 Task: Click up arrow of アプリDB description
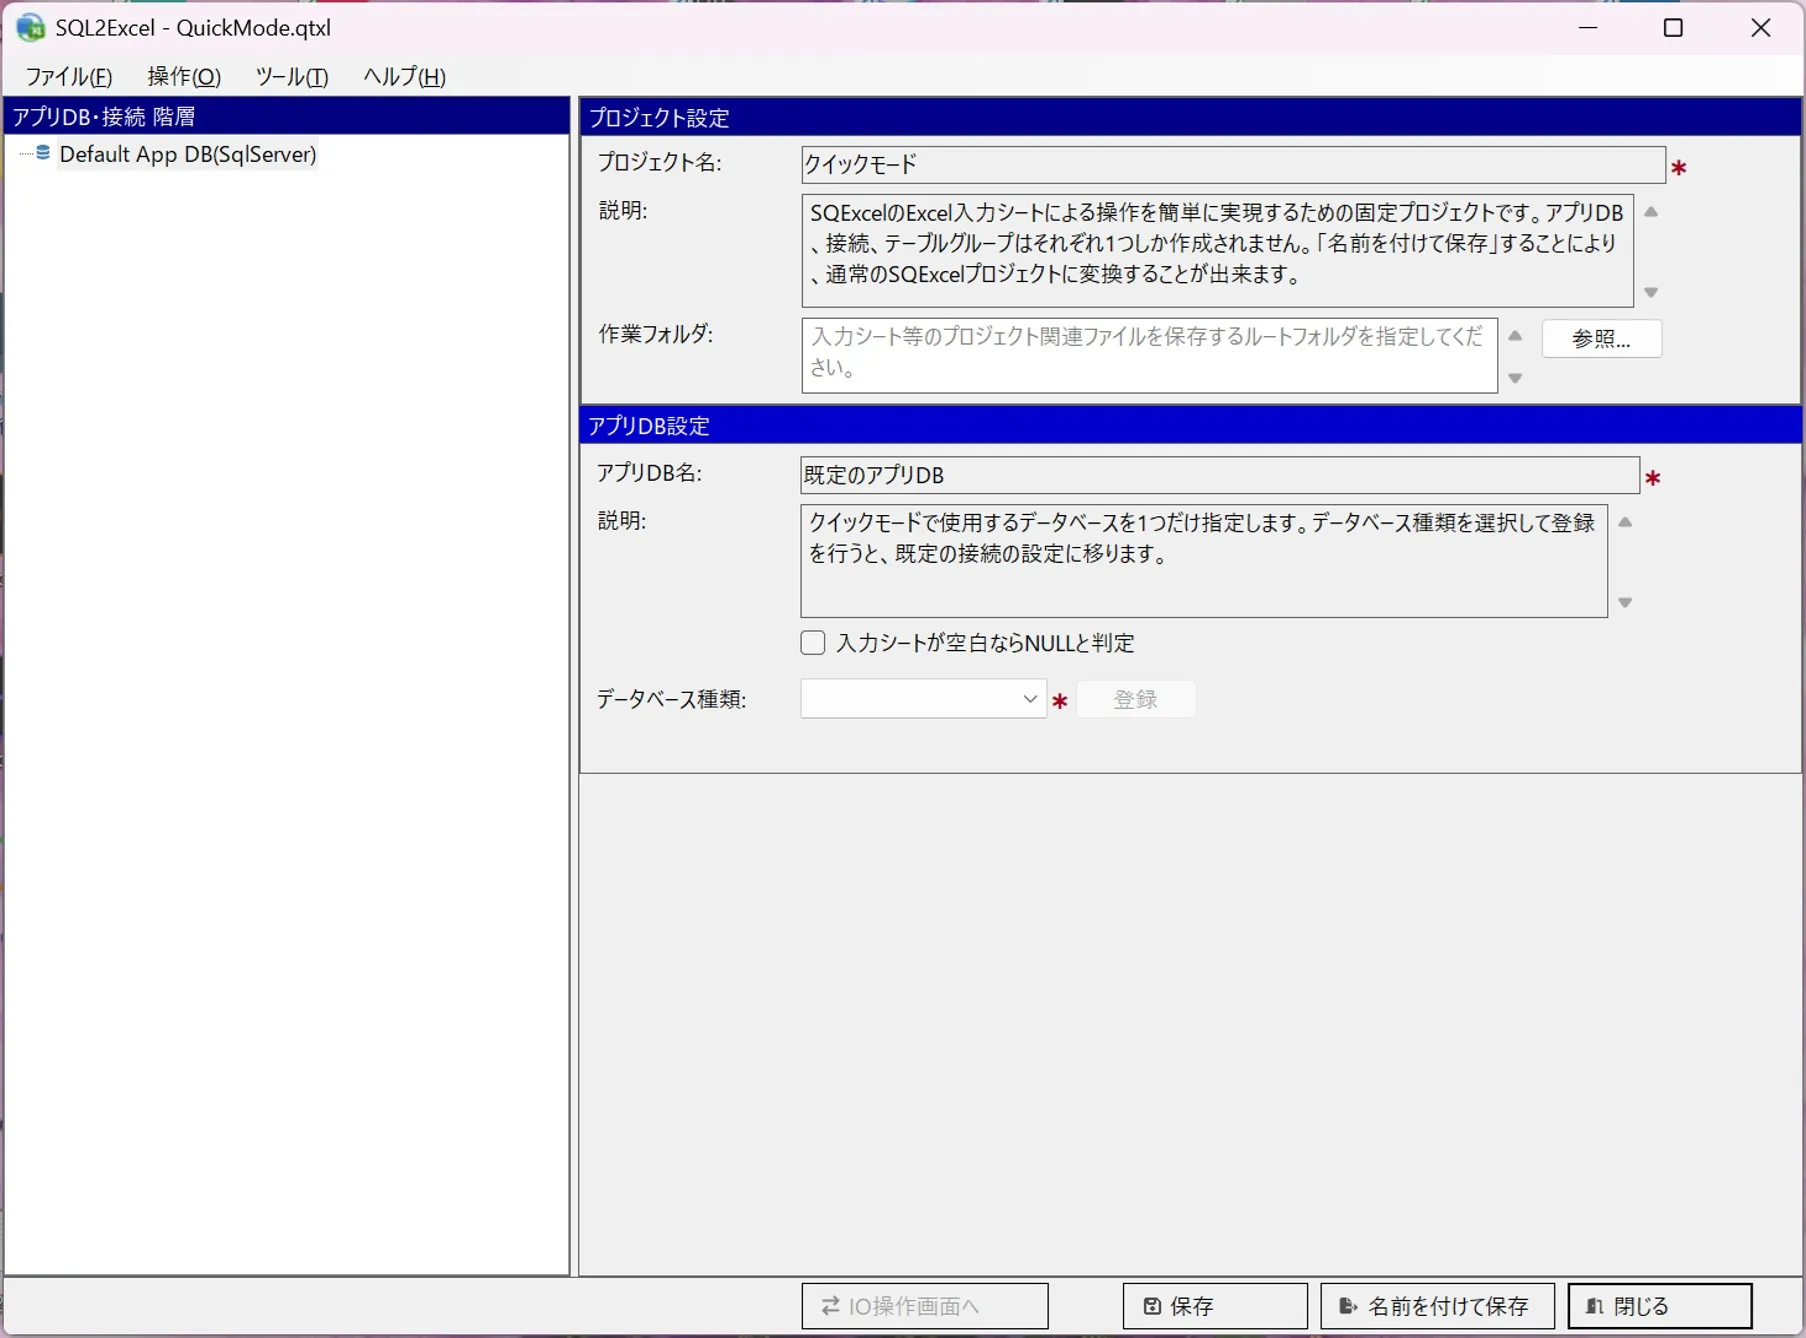point(1625,522)
